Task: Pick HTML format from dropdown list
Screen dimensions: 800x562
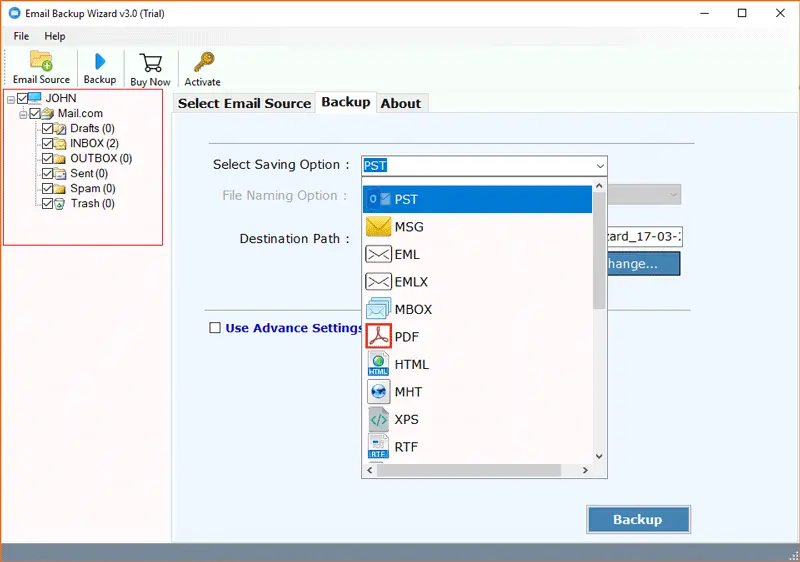Action: click(x=411, y=365)
